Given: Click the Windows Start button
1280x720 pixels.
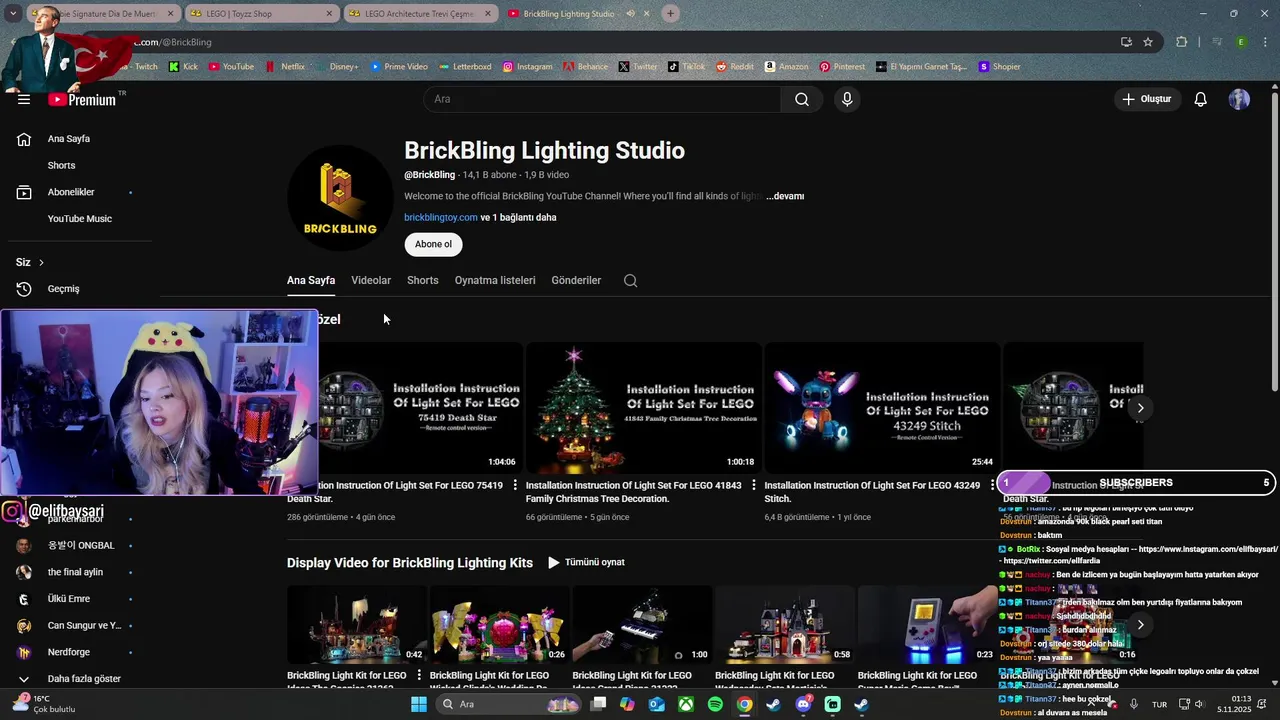Looking at the screenshot, I should tap(419, 704).
